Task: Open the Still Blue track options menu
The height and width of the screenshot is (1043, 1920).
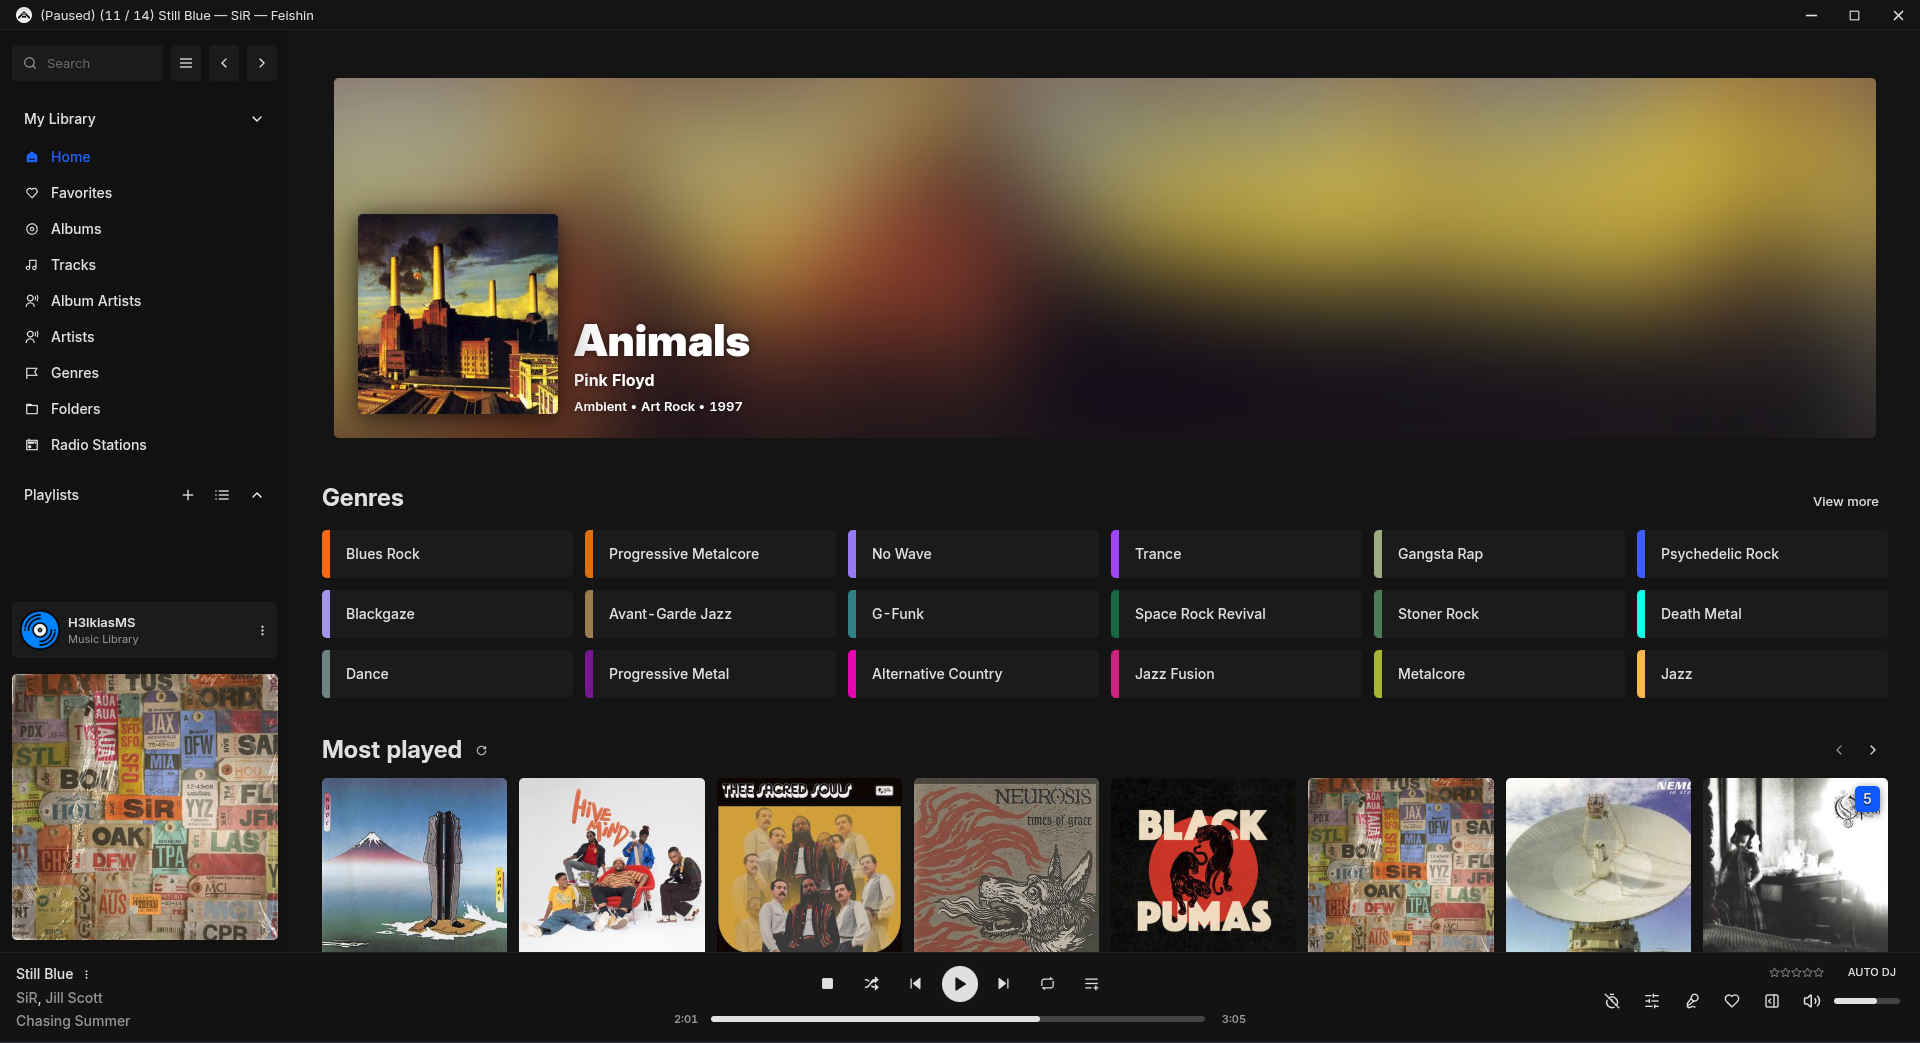Action: (x=87, y=974)
